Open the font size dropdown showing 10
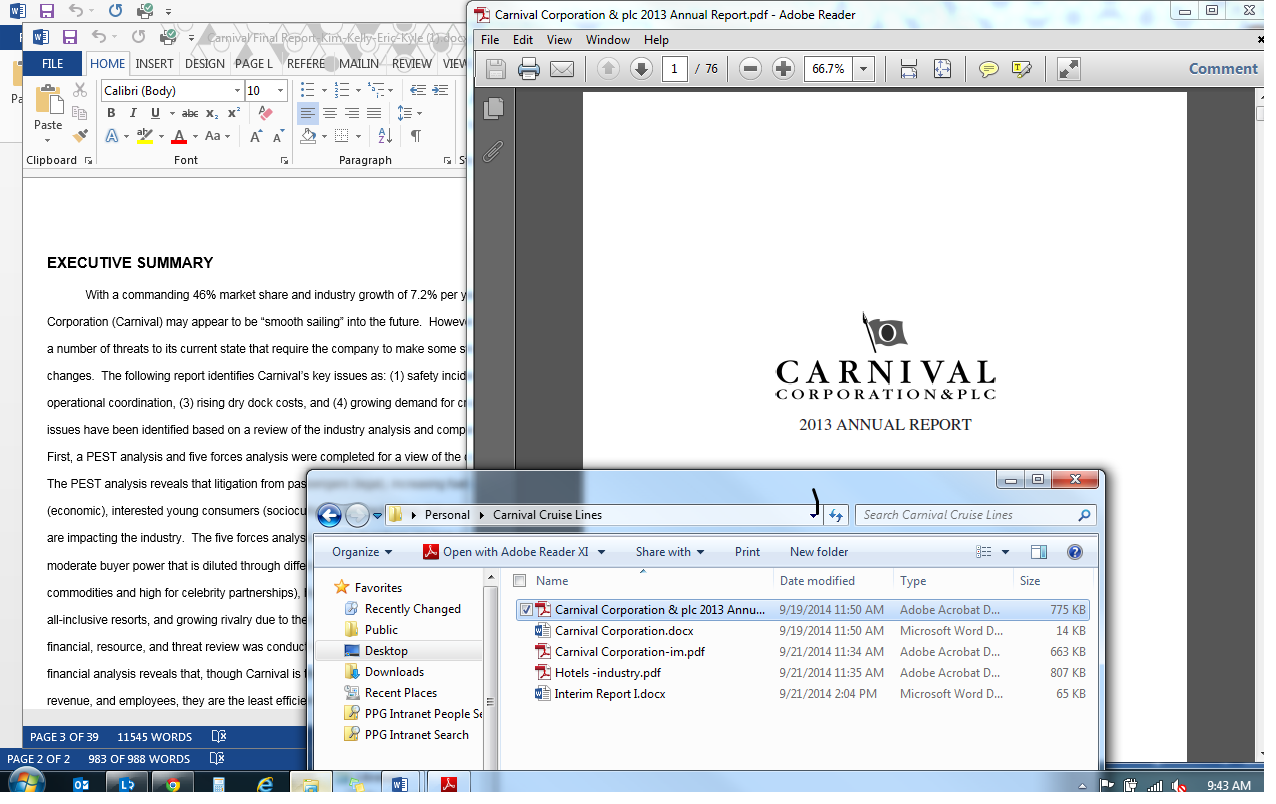Image resolution: width=1276 pixels, height=804 pixels. (280, 90)
